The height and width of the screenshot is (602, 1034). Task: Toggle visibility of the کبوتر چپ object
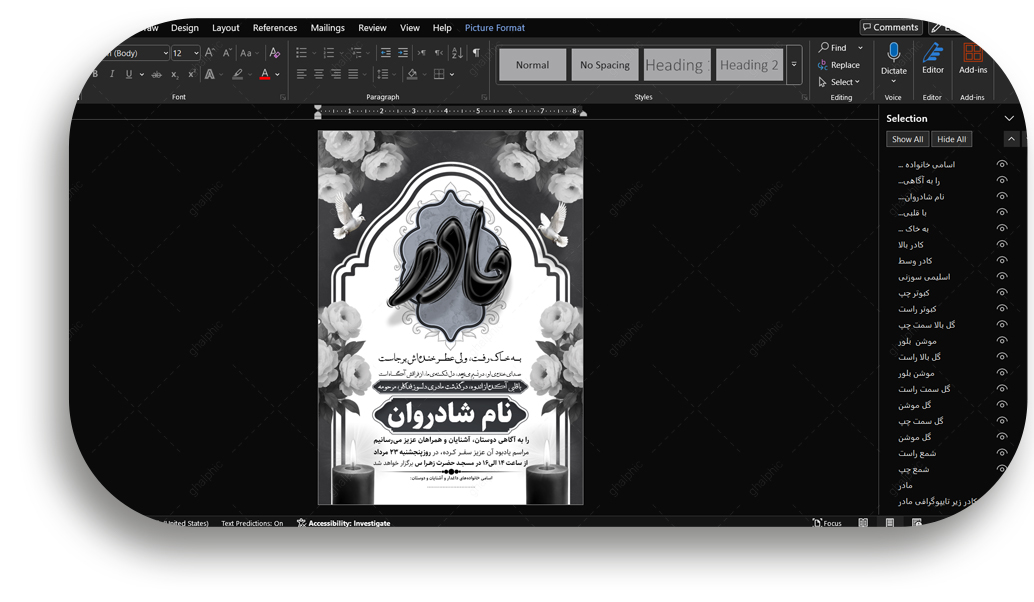pyautogui.click(x=1001, y=293)
